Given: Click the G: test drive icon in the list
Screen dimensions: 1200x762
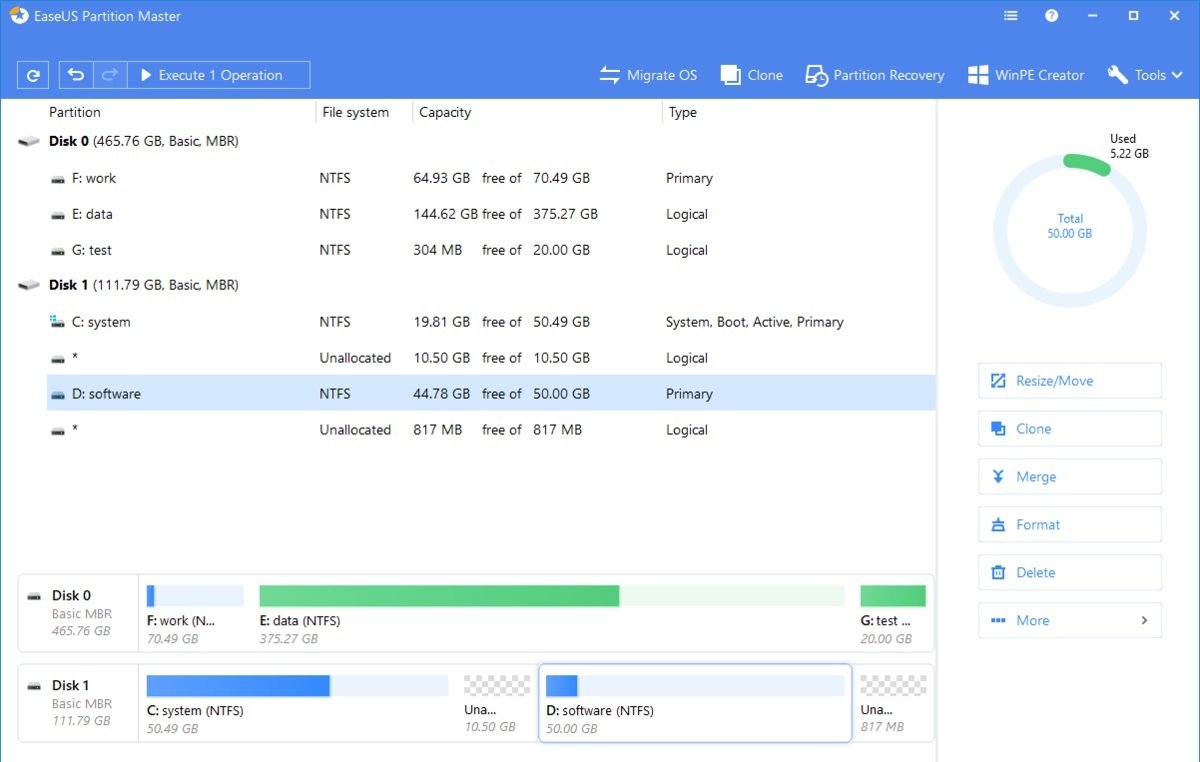Looking at the screenshot, I should pyautogui.click(x=58, y=250).
